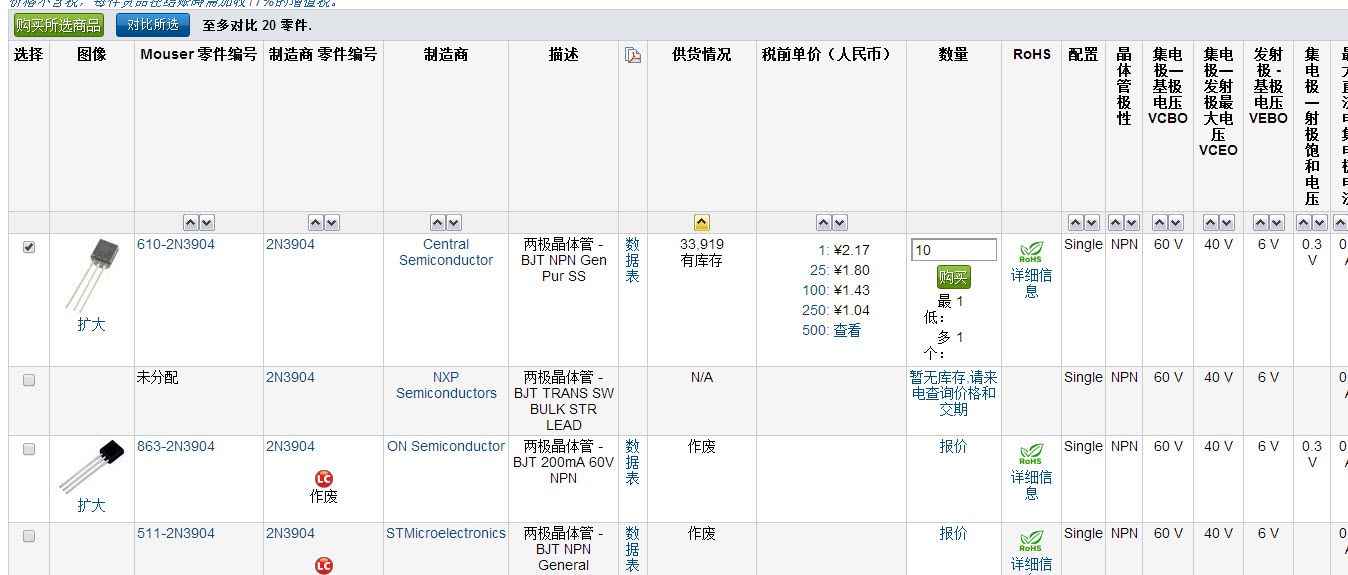Sort VCBO column descending arrow
Screen dimensions: 1348x575
pos(1175,223)
